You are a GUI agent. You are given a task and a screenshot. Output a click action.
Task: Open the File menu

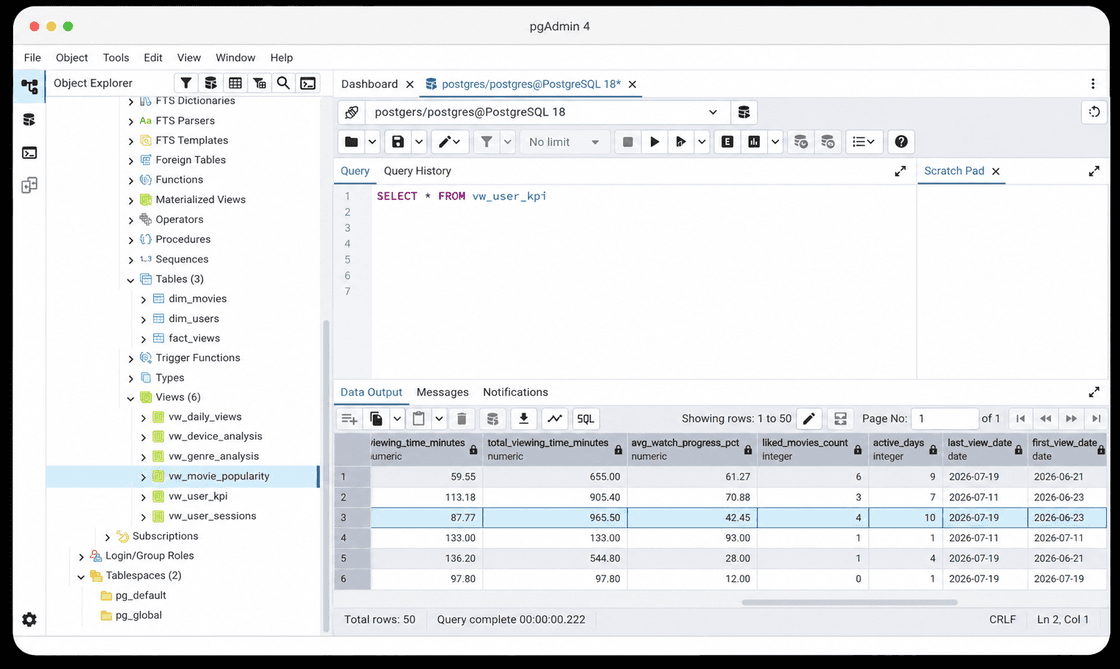click(x=32, y=57)
